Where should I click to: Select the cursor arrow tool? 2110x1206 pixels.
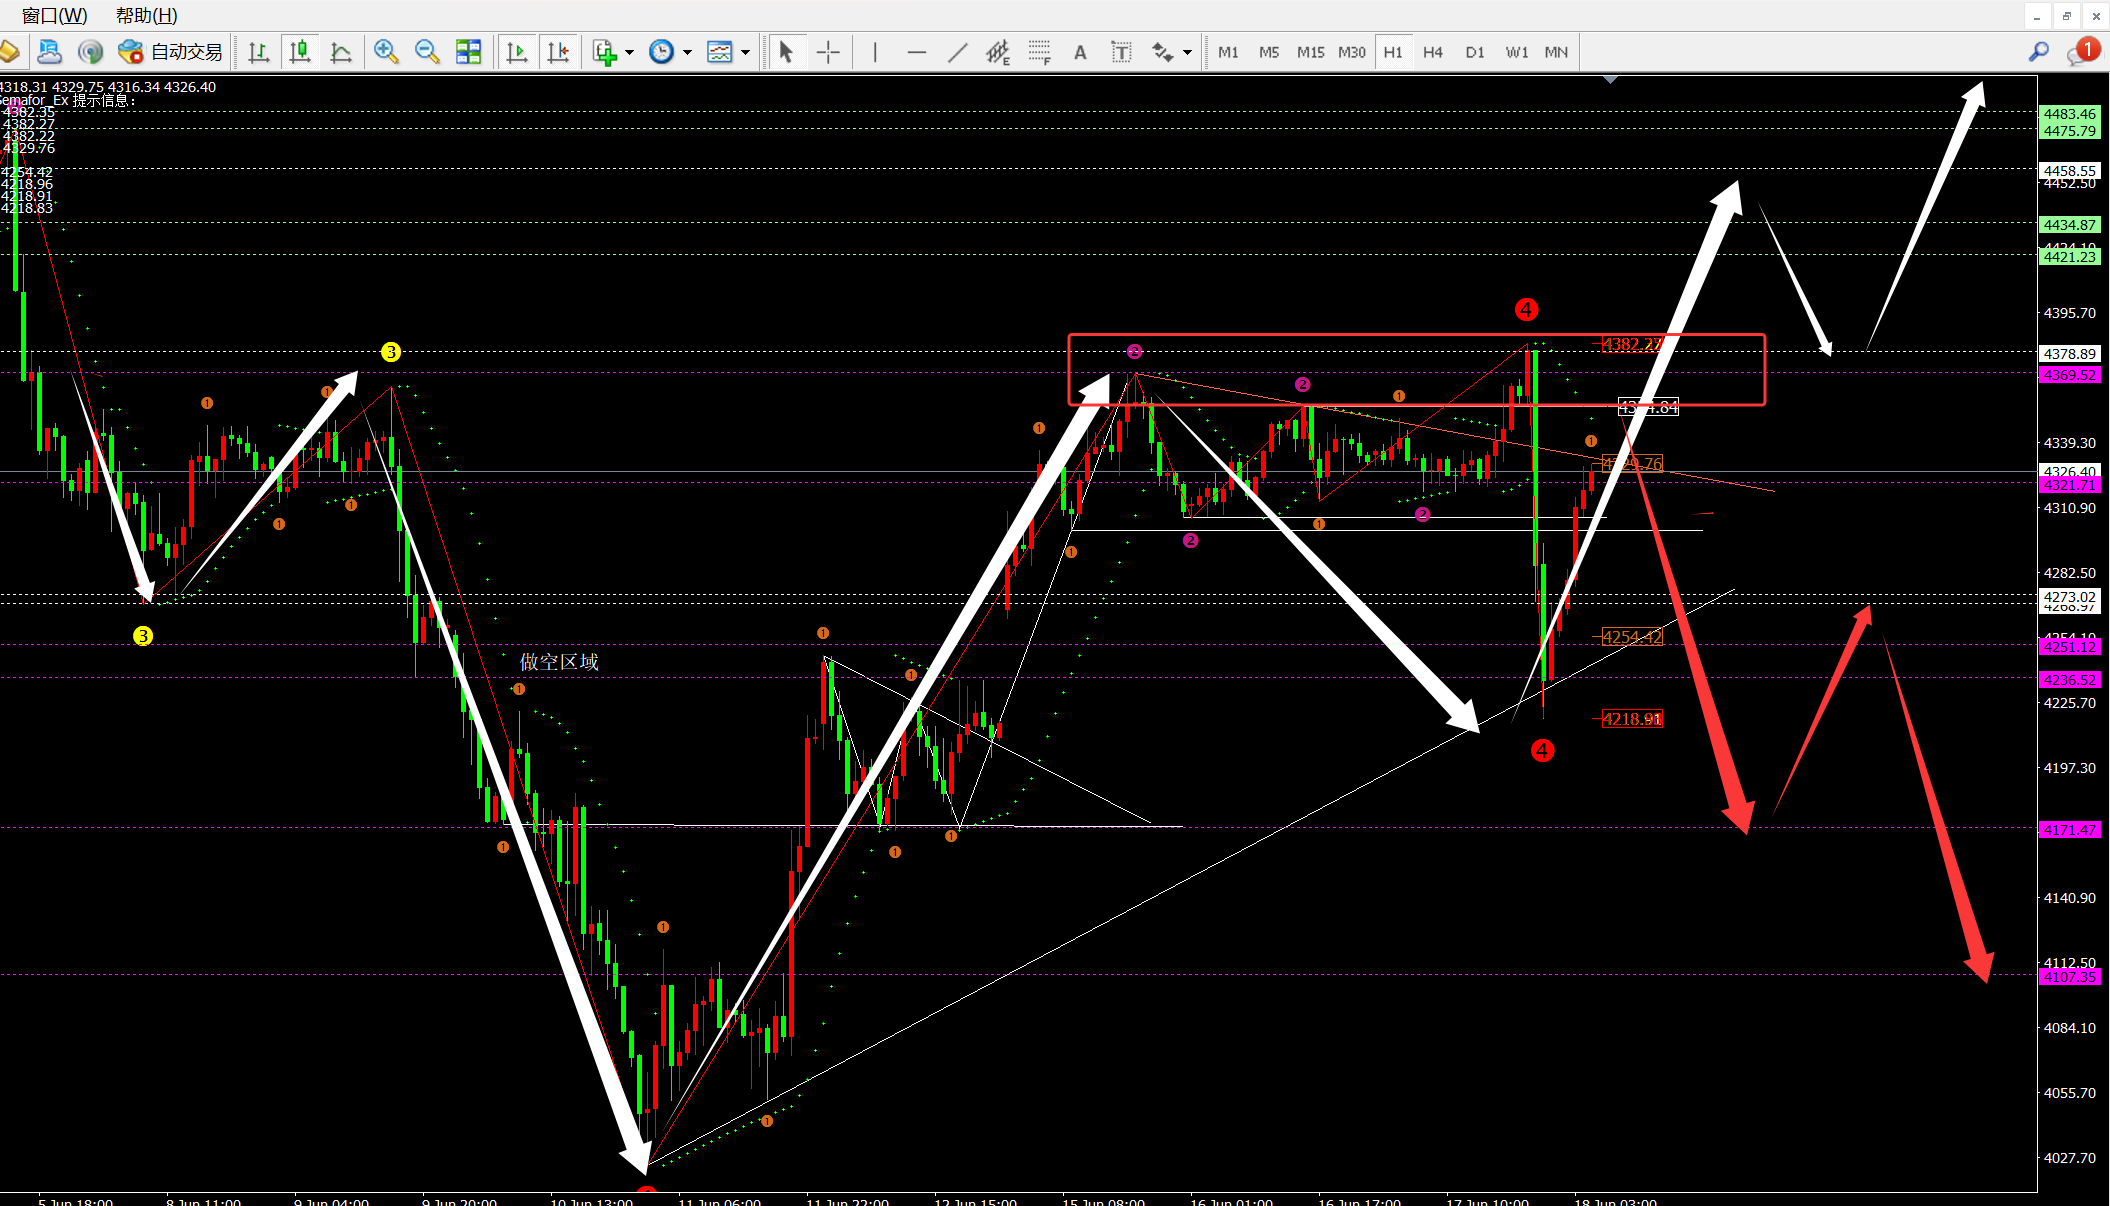(x=786, y=52)
